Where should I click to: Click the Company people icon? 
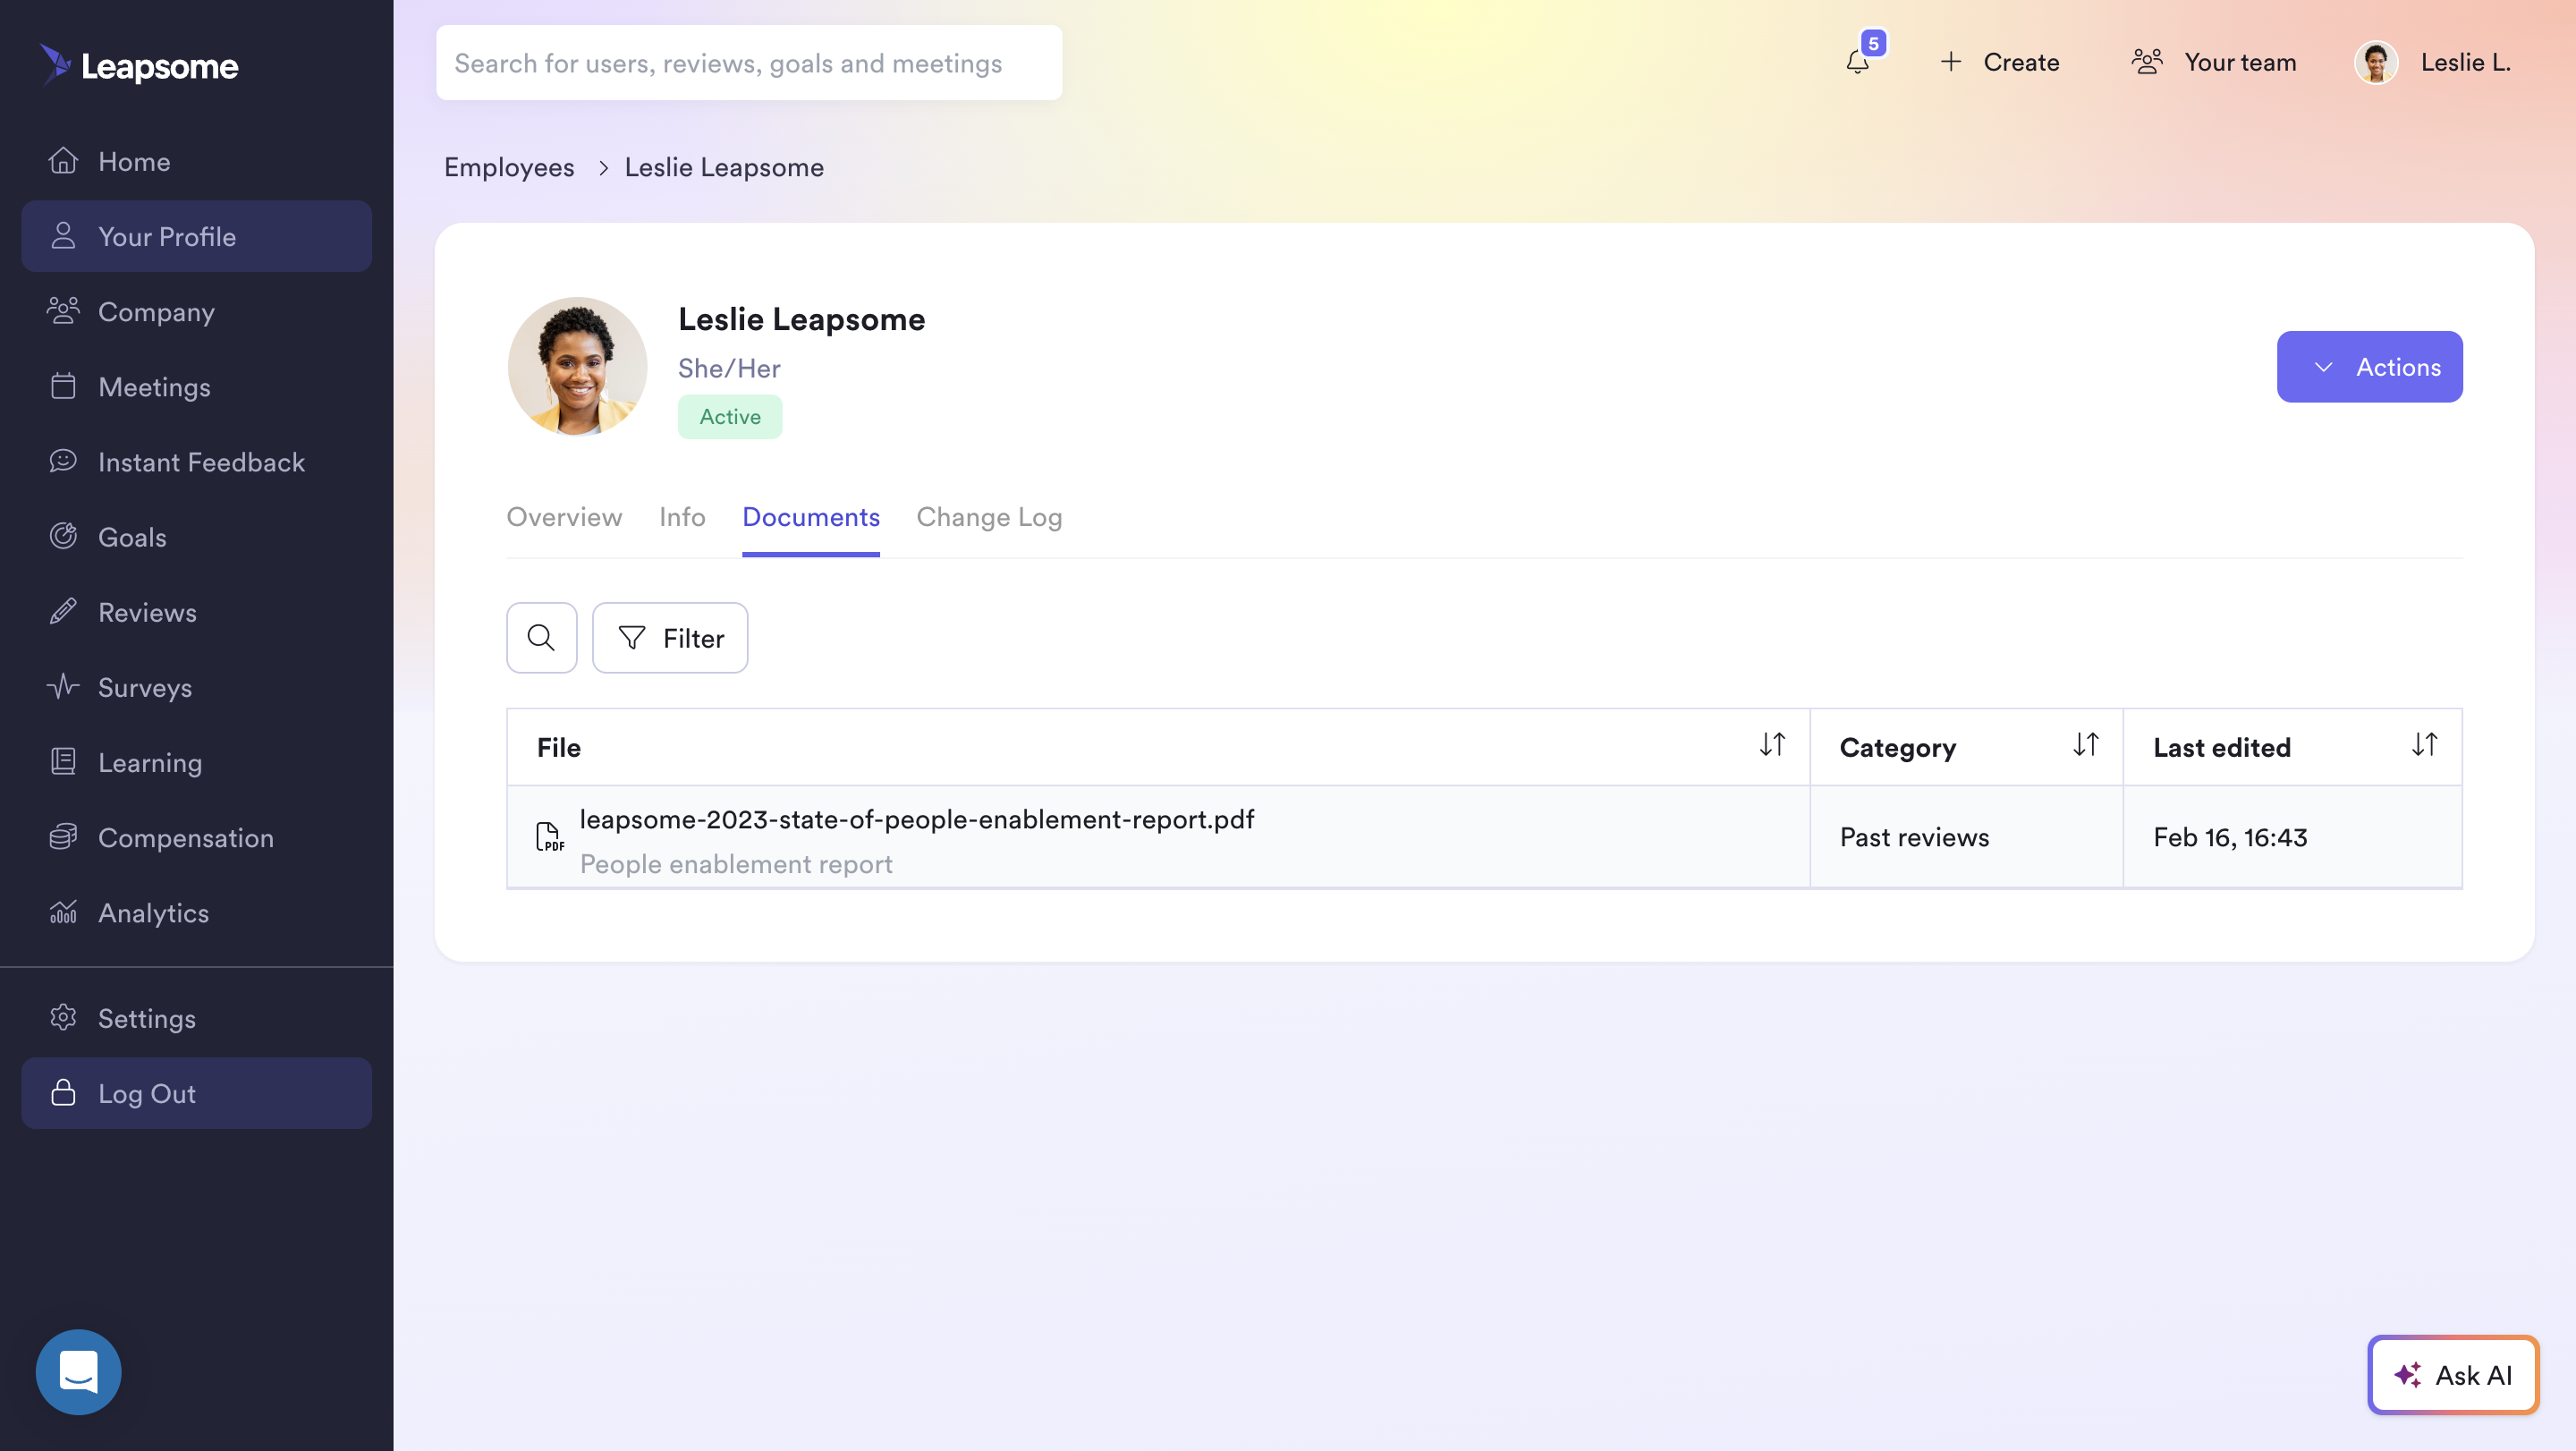coord(63,311)
